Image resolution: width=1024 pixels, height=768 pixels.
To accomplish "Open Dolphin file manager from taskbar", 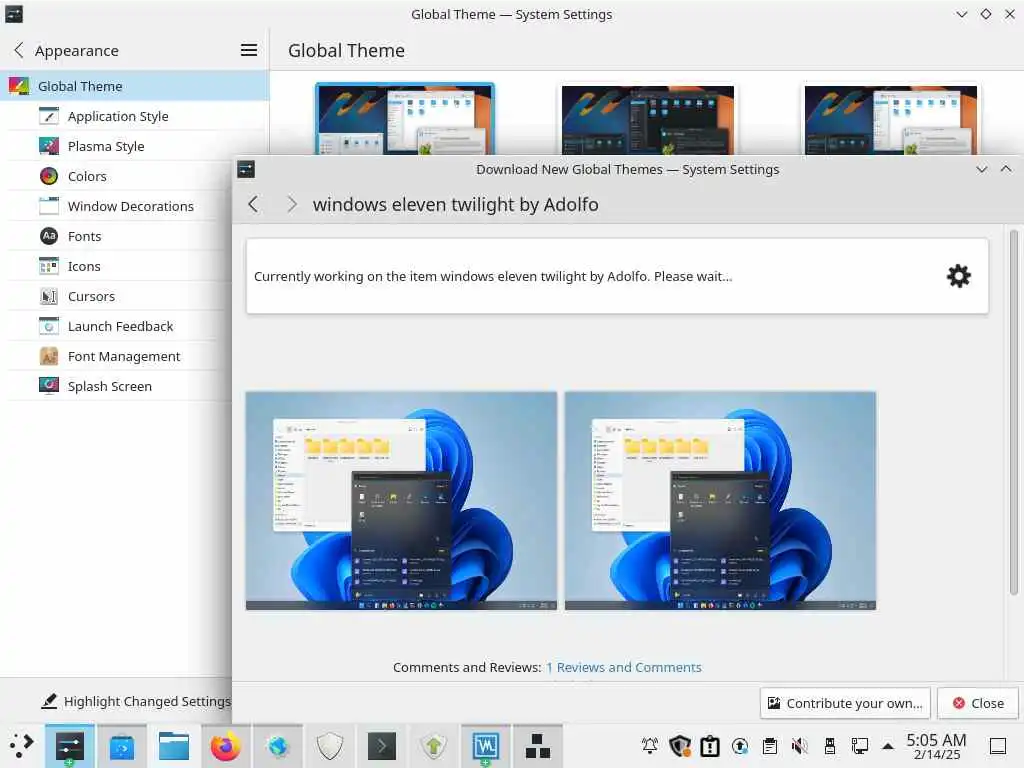I will 174,746.
